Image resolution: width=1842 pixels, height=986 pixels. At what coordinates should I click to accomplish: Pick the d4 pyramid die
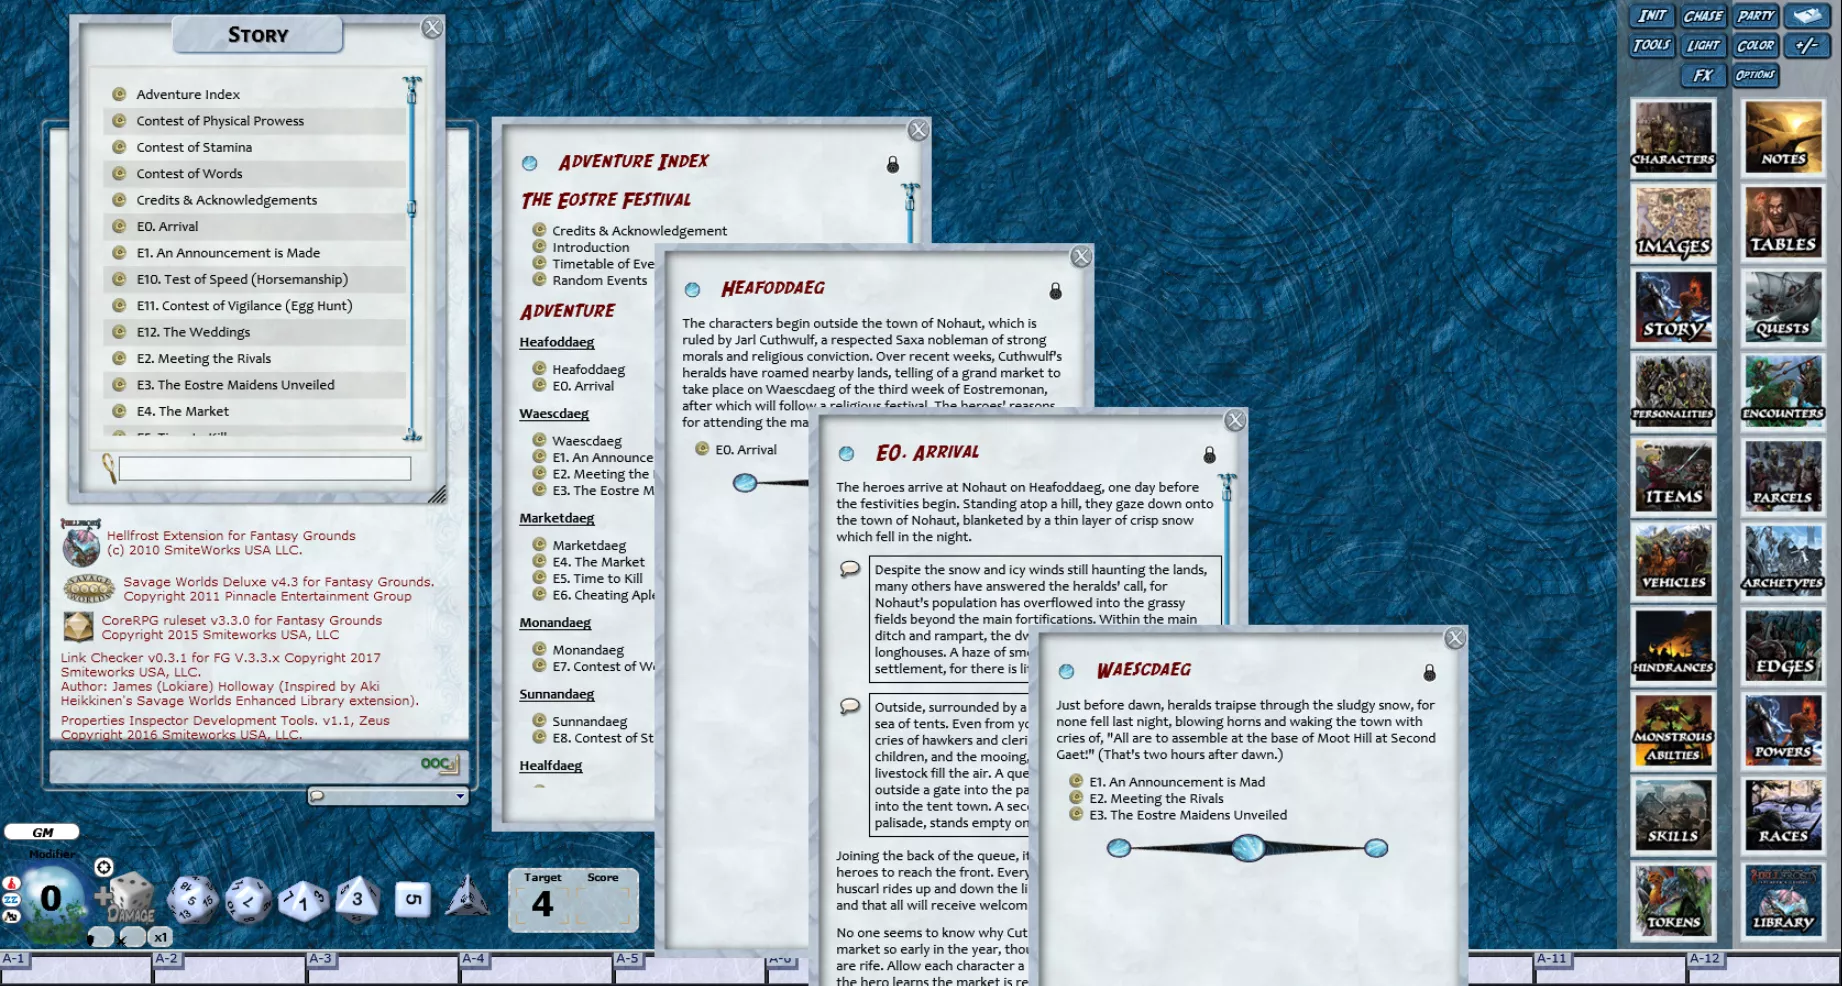pyautogui.click(x=466, y=896)
